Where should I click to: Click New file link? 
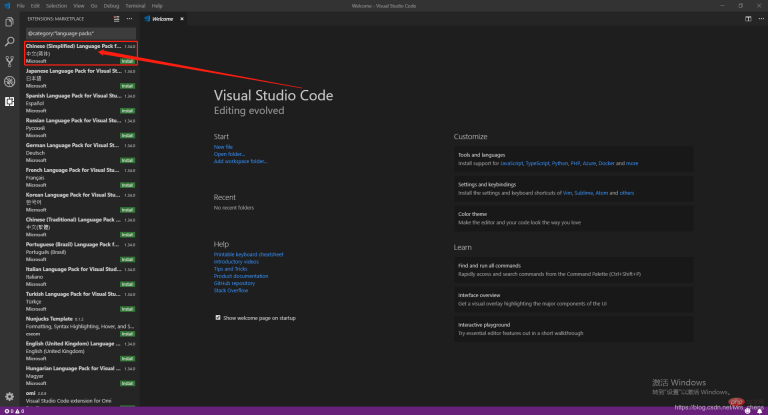click(x=223, y=147)
